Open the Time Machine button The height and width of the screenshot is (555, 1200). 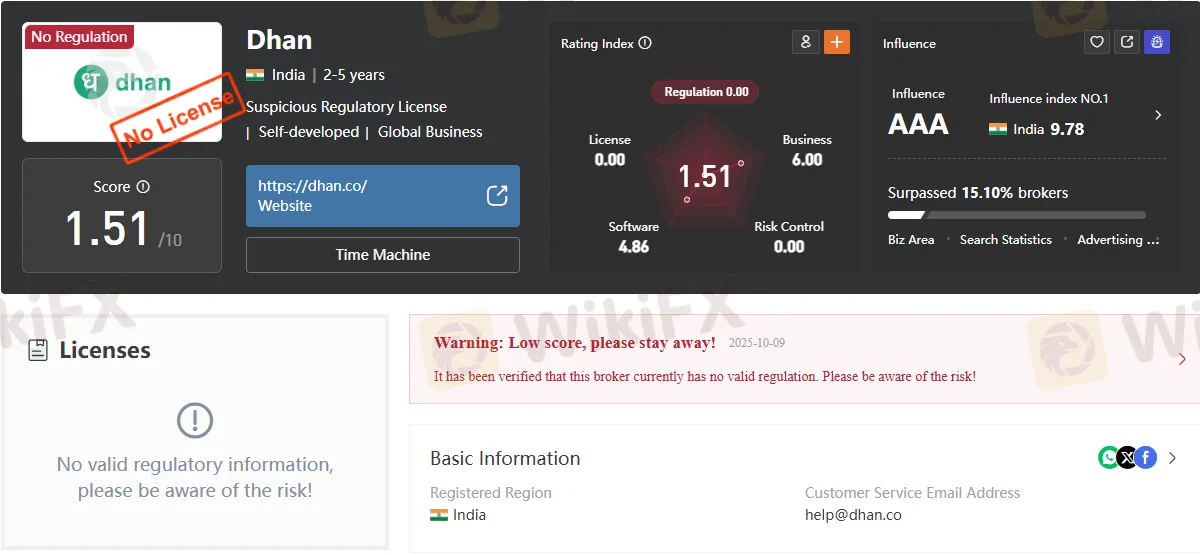383,255
